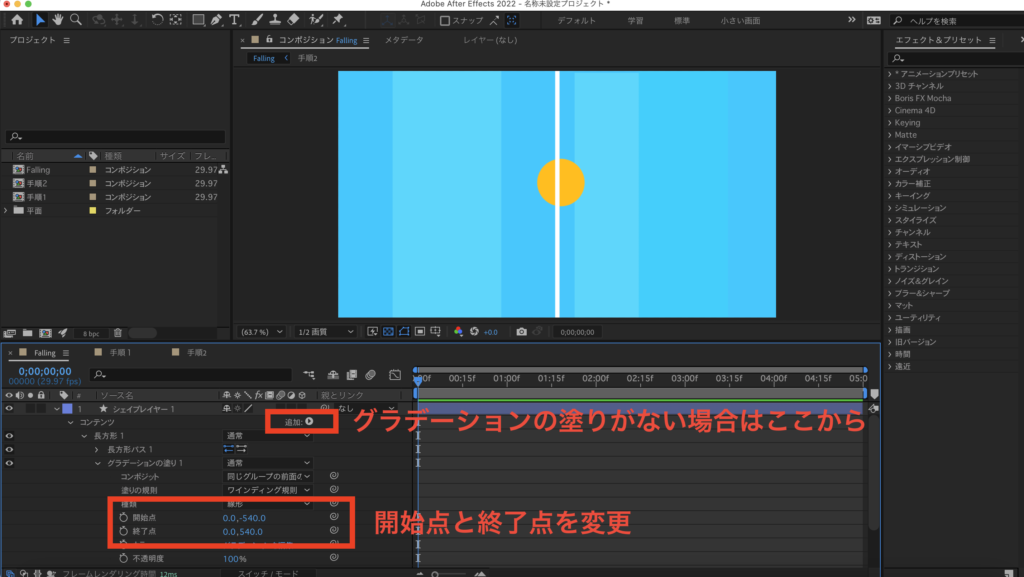Switch to the 学習 workspace
This screenshot has width=1024, height=577.
pos(635,20)
